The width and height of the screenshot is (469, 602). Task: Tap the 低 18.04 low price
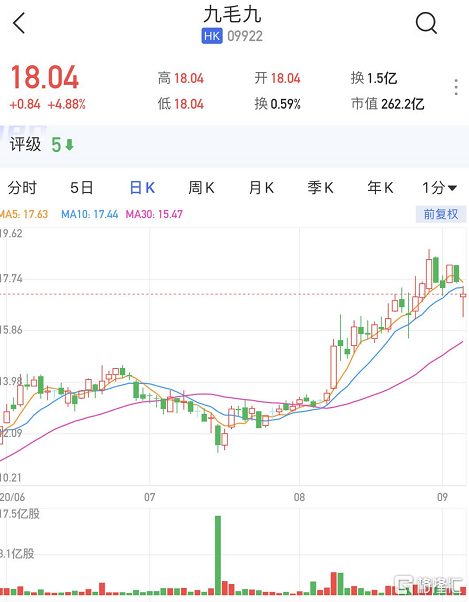pos(181,104)
